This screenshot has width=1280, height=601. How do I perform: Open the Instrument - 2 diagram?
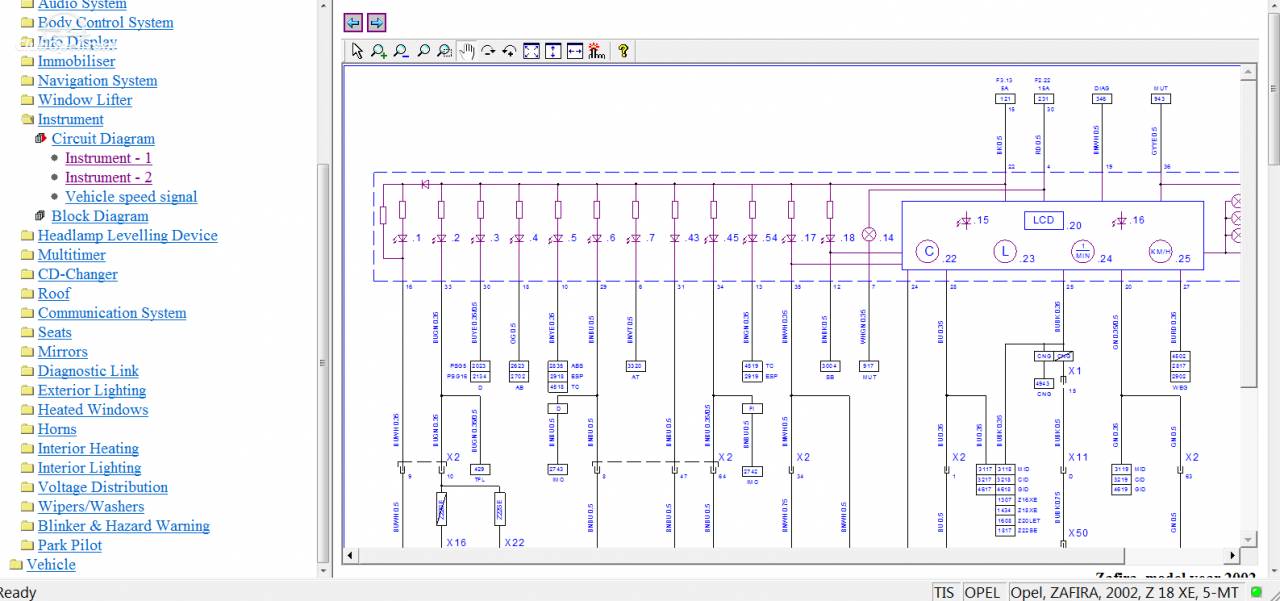pos(108,178)
